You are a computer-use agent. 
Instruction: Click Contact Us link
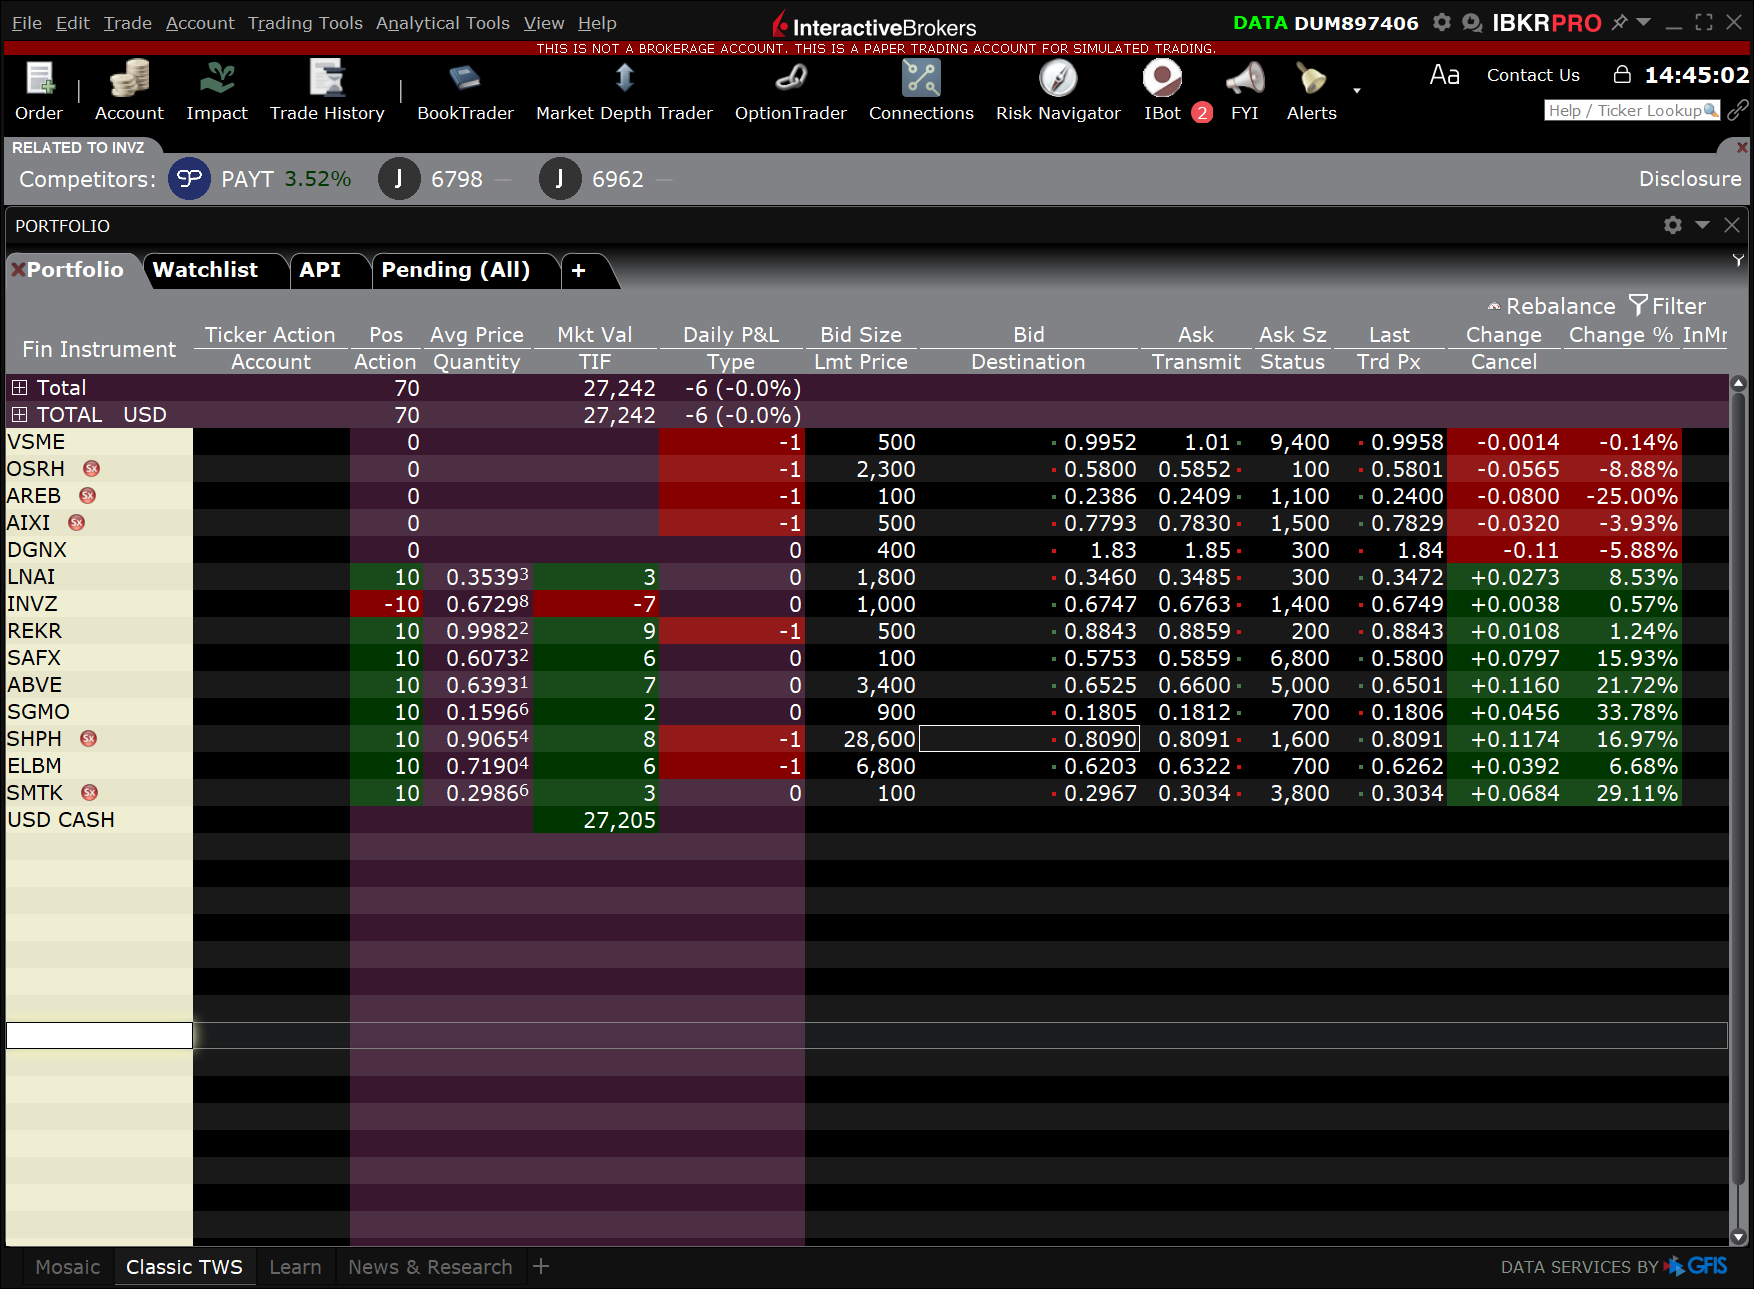tap(1533, 75)
